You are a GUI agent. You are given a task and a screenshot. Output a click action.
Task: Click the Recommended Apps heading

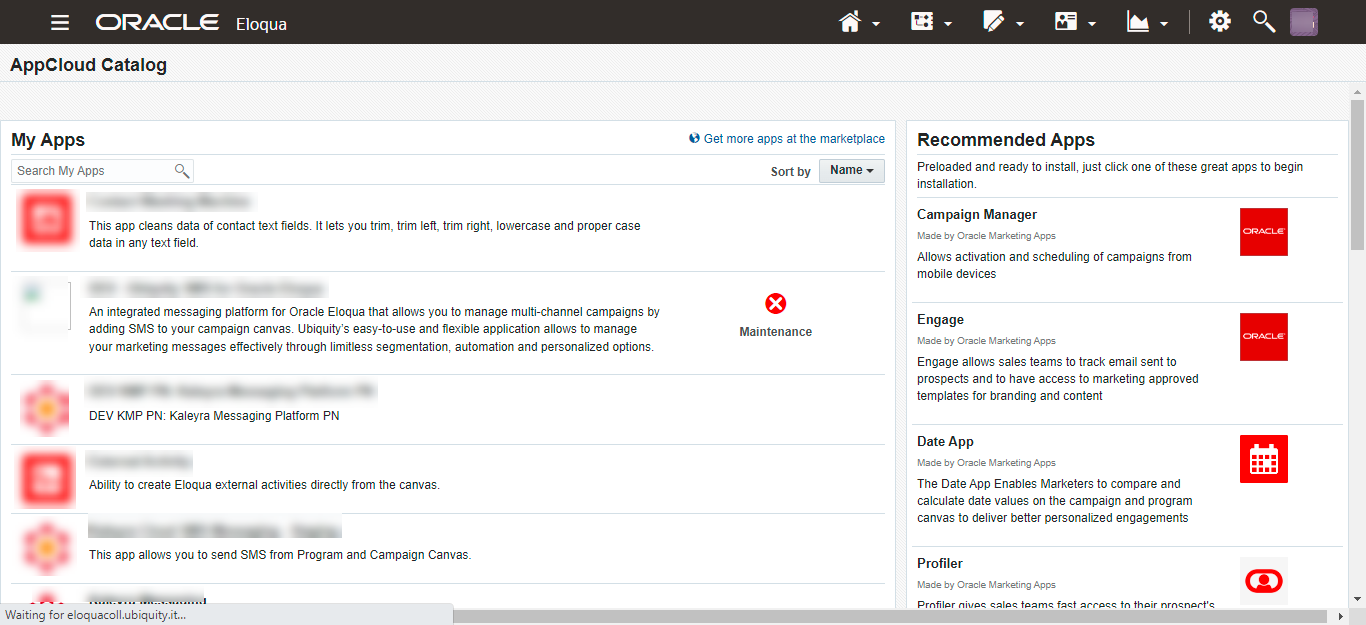pyautogui.click(x=1006, y=140)
